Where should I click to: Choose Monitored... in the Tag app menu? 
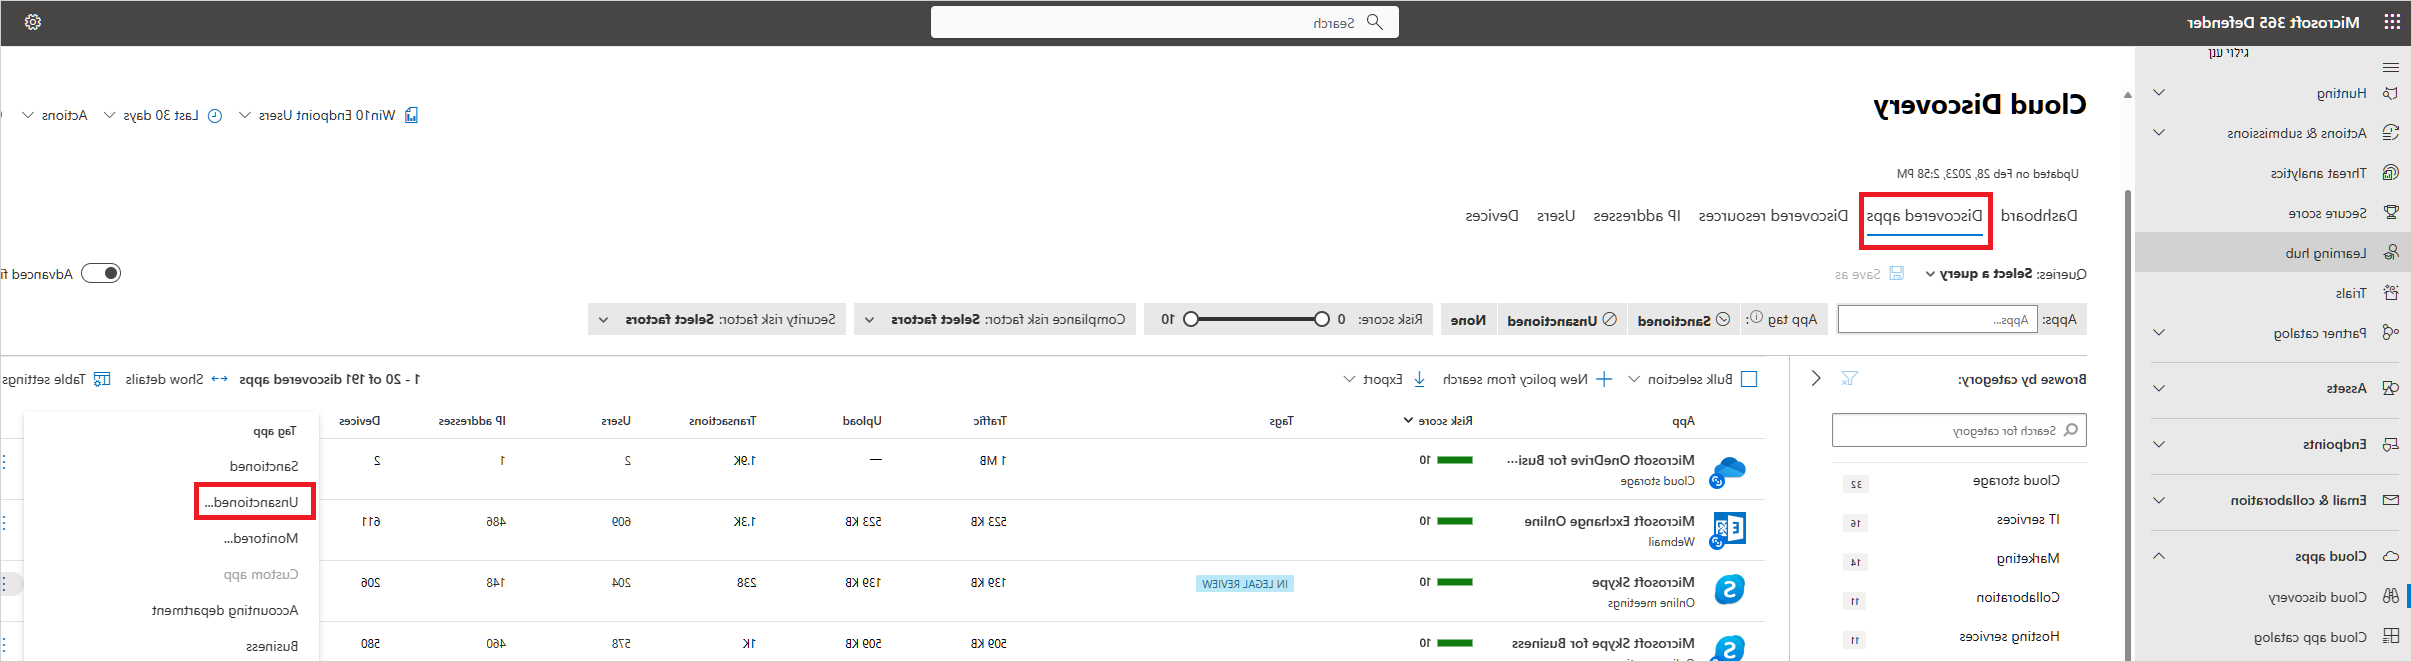261,538
